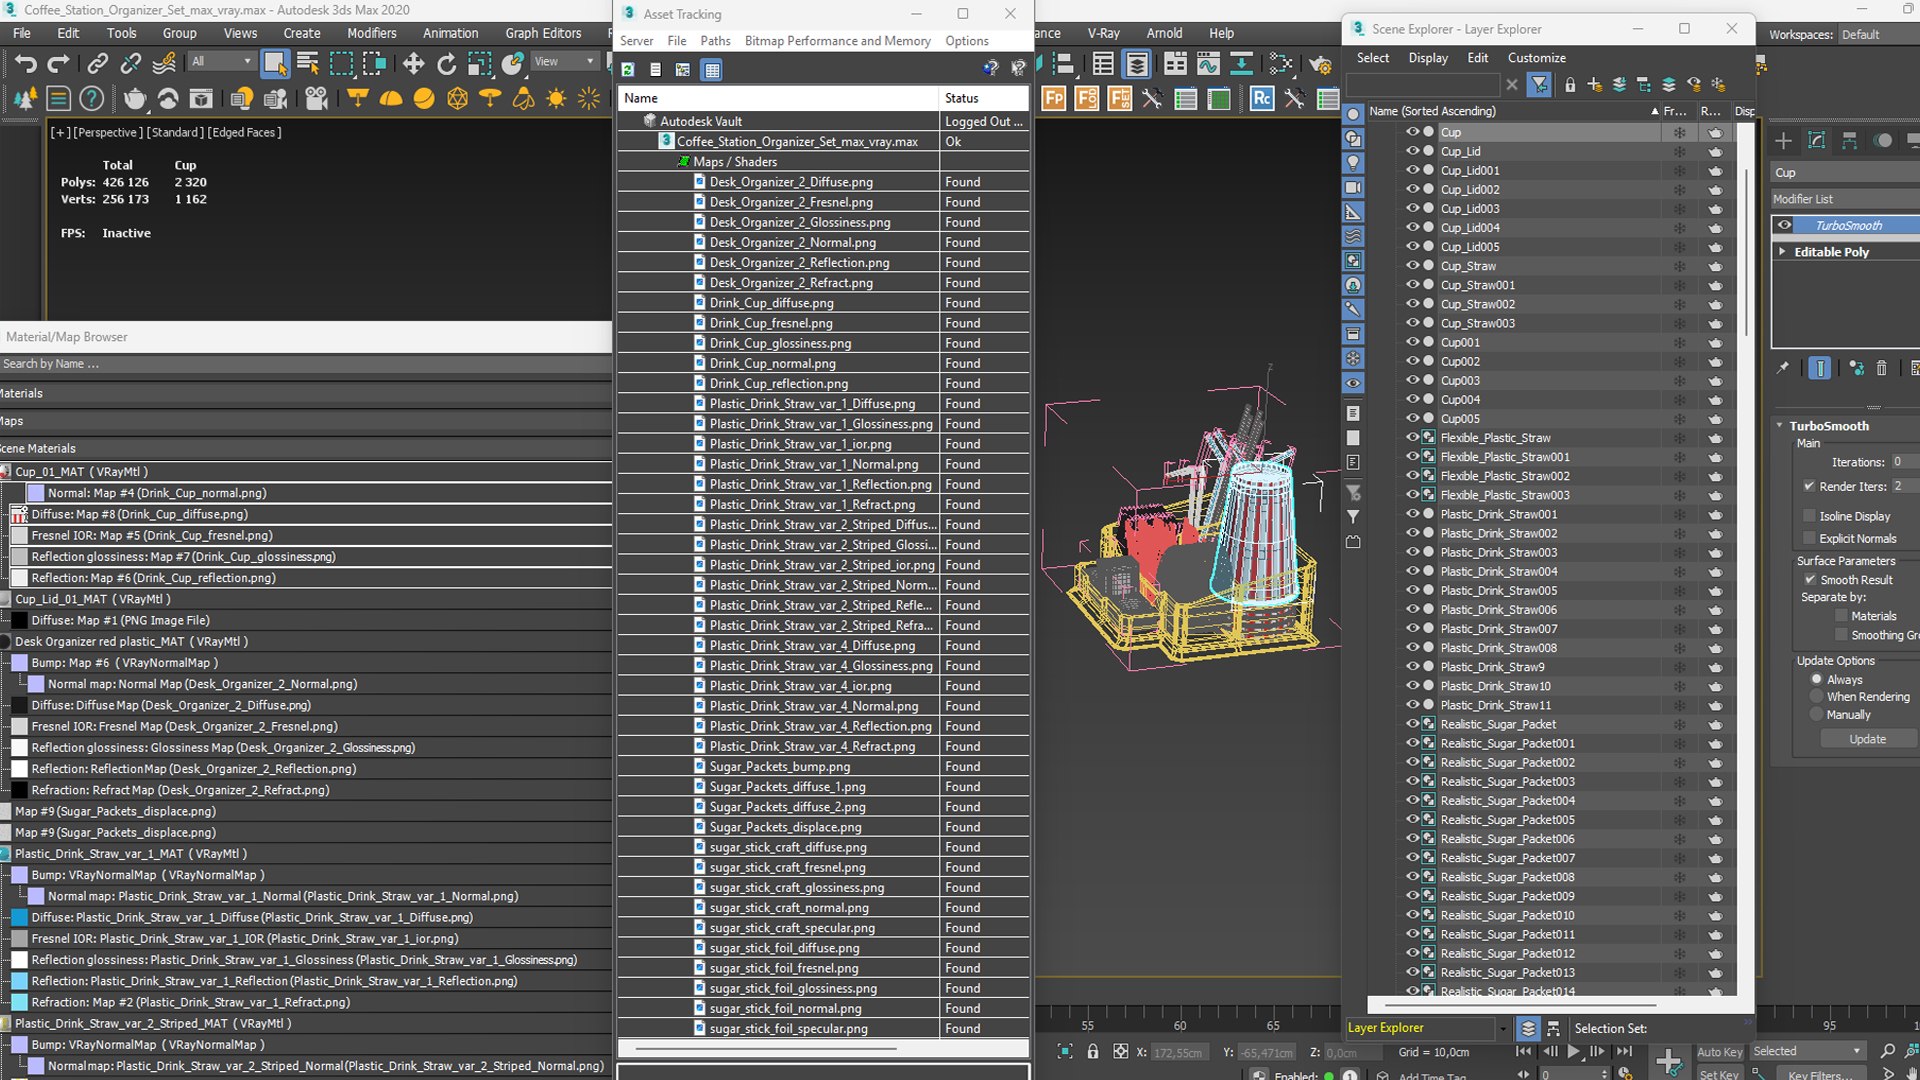This screenshot has height=1080, width=1920.
Task: Click the lock icon in Scene Explorer toolbar
Action: pyautogui.click(x=1570, y=85)
